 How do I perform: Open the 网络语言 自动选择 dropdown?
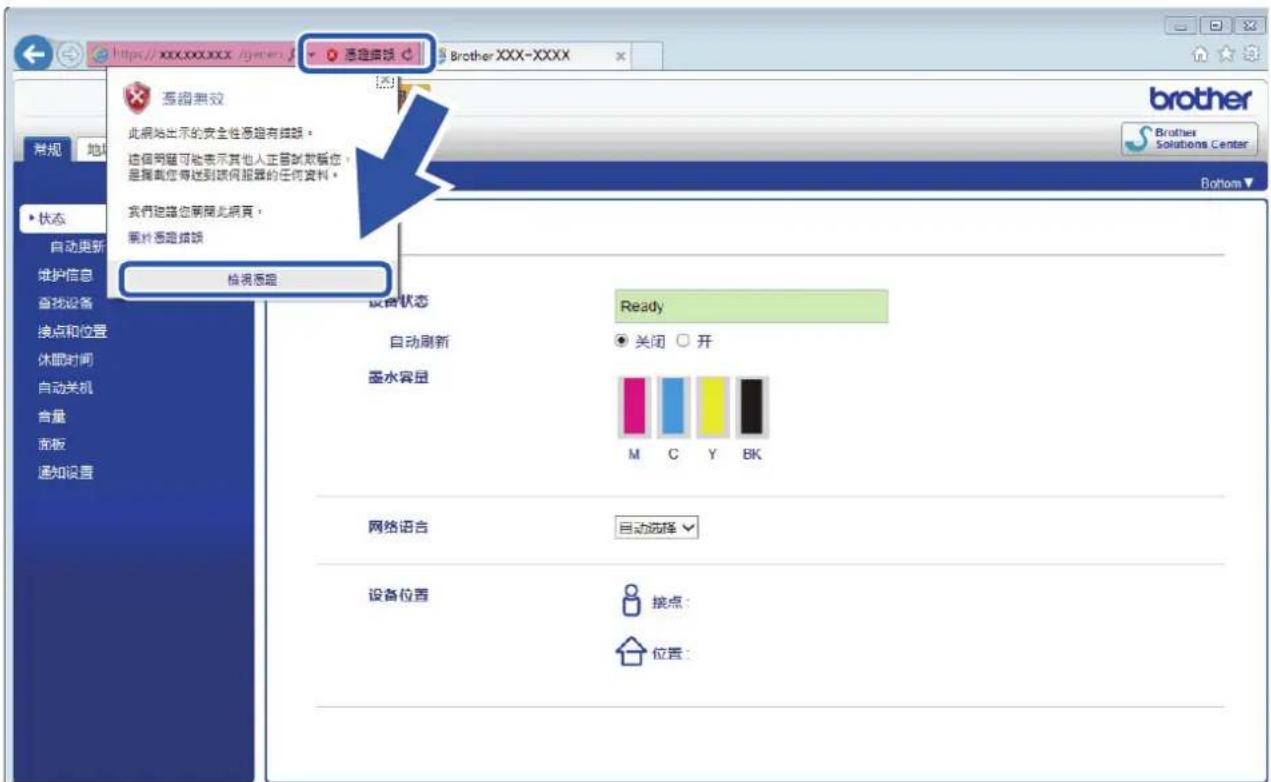pyautogui.click(x=656, y=529)
